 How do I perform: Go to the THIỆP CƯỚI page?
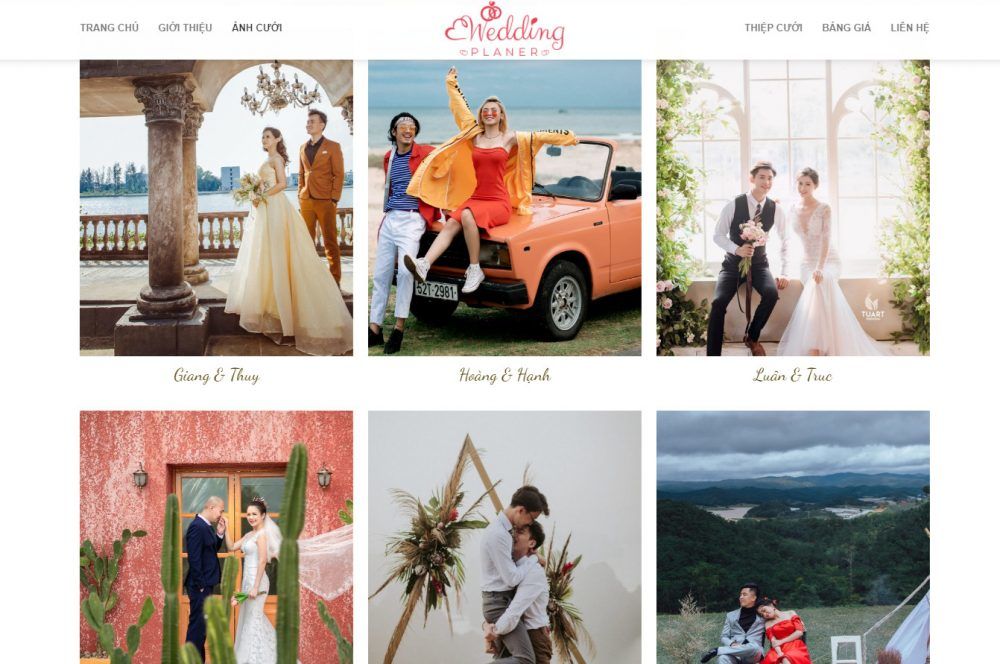coord(773,27)
